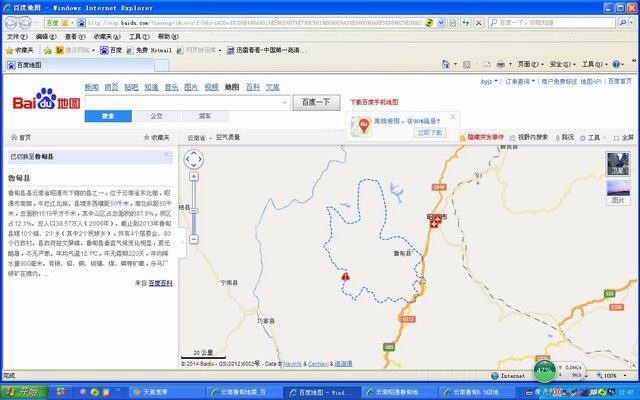Click the printer icon in command bar
Viewport: 640px width, 400px height.
(x=500, y=64)
